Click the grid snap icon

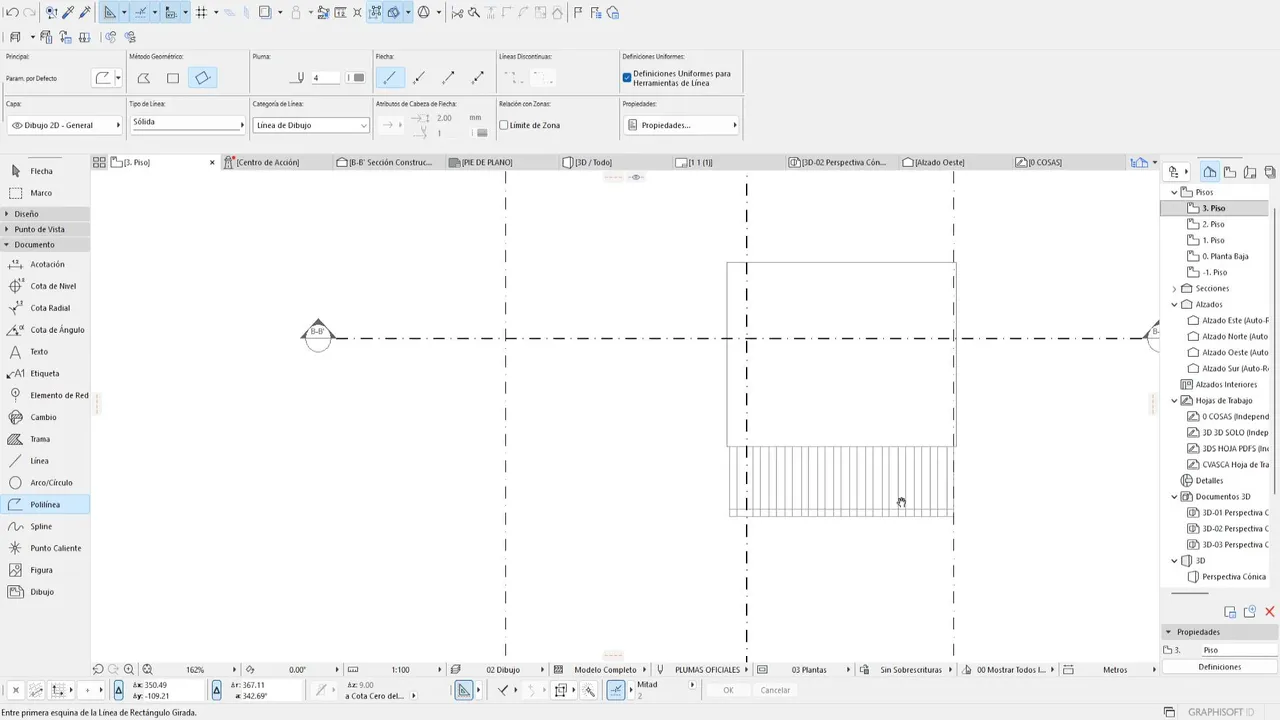(x=201, y=13)
